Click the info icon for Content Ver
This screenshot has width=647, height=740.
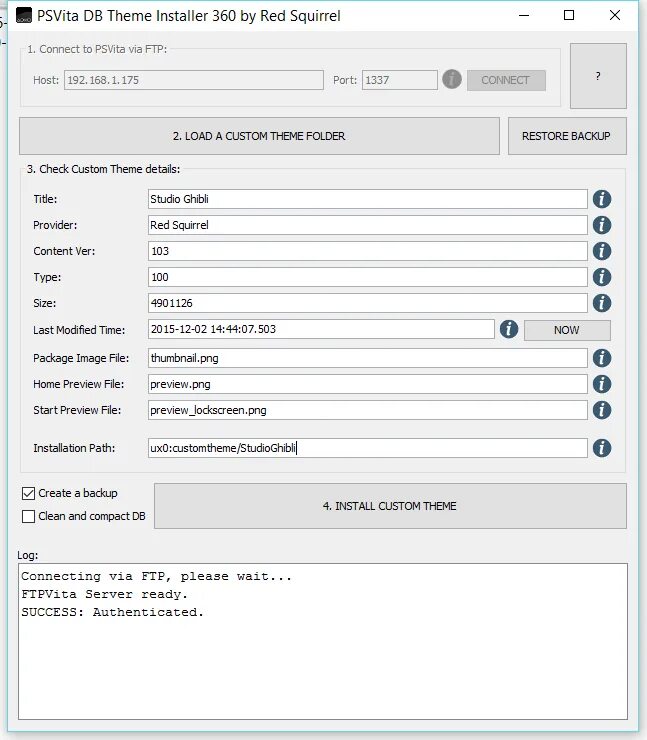602,251
